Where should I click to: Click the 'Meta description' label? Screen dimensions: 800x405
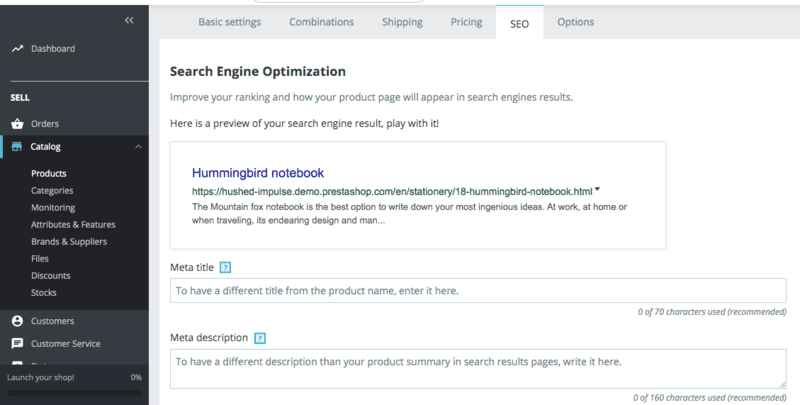pyautogui.click(x=209, y=338)
